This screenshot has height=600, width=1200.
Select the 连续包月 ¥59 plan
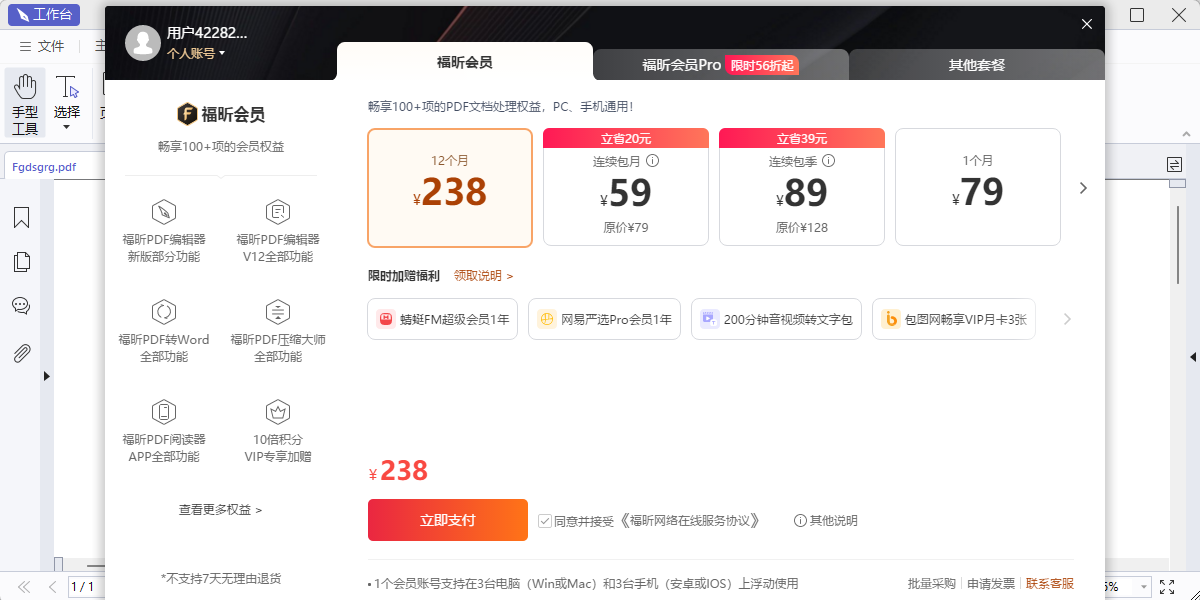625,187
